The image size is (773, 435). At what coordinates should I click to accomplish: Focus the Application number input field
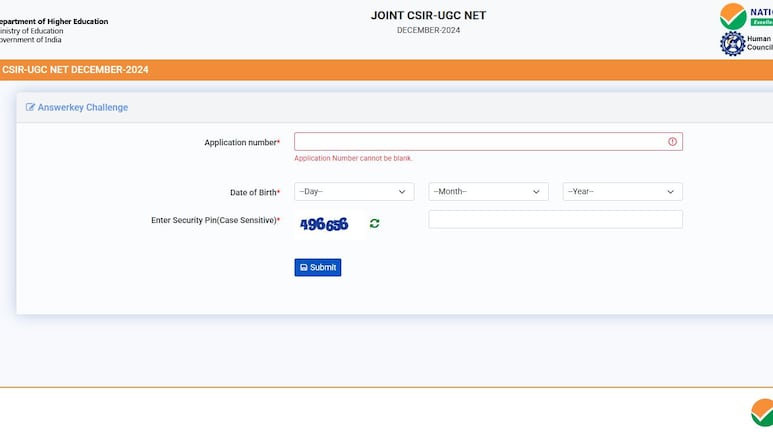(488, 142)
